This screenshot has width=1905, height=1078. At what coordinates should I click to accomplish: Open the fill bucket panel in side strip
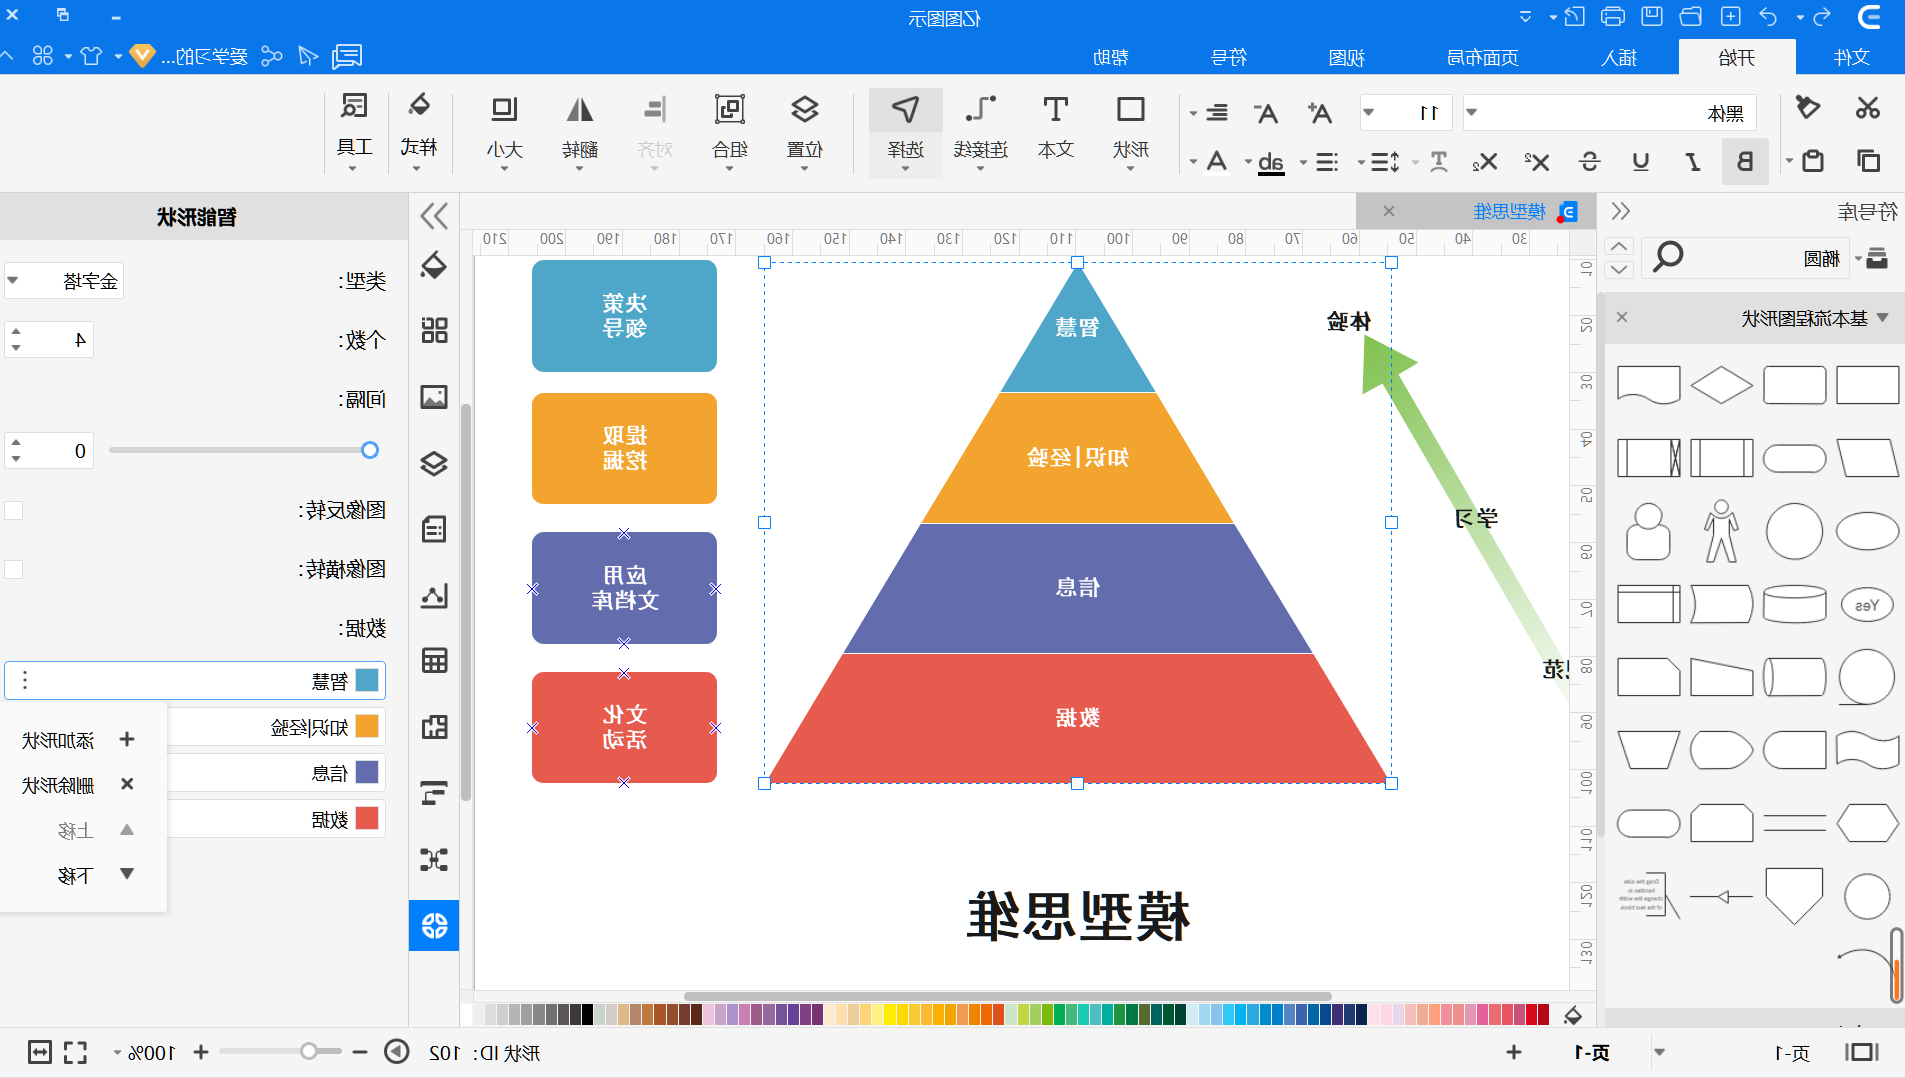click(434, 265)
